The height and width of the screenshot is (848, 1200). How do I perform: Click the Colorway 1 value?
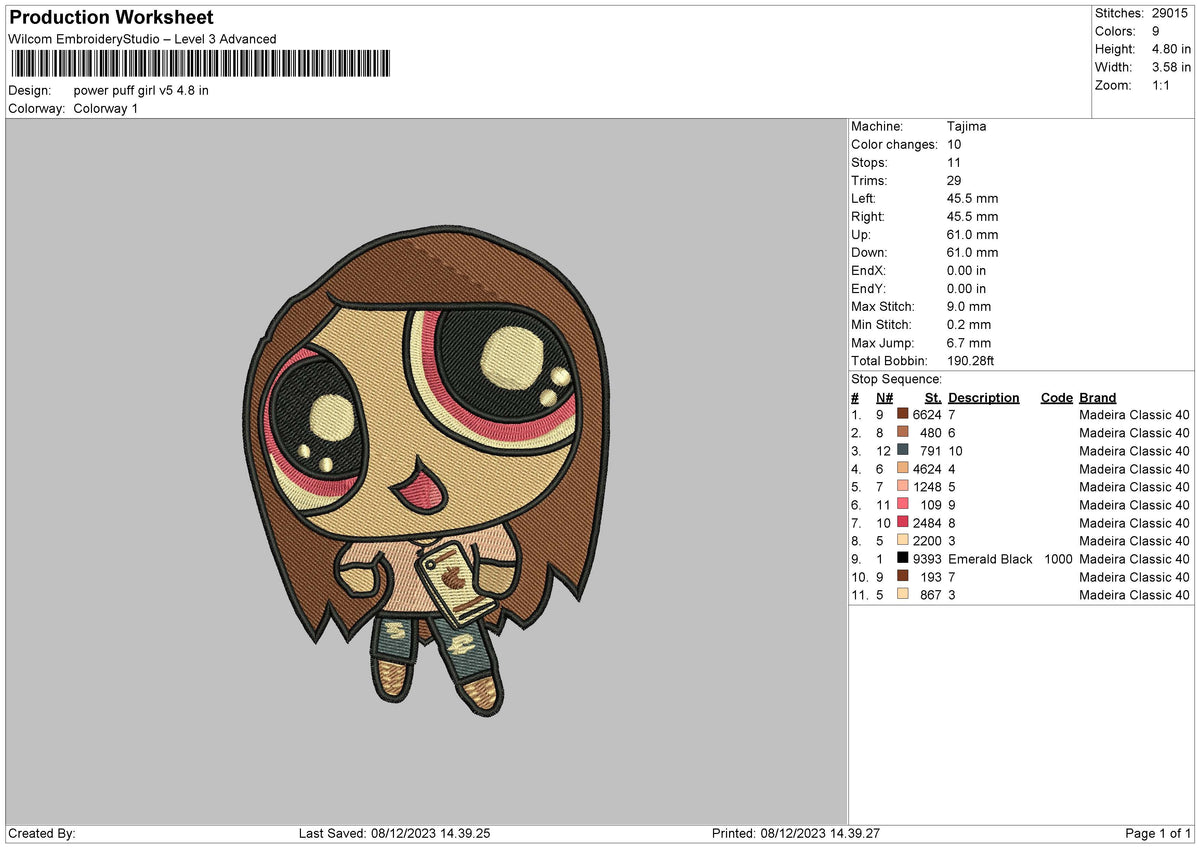coord(105,108)
